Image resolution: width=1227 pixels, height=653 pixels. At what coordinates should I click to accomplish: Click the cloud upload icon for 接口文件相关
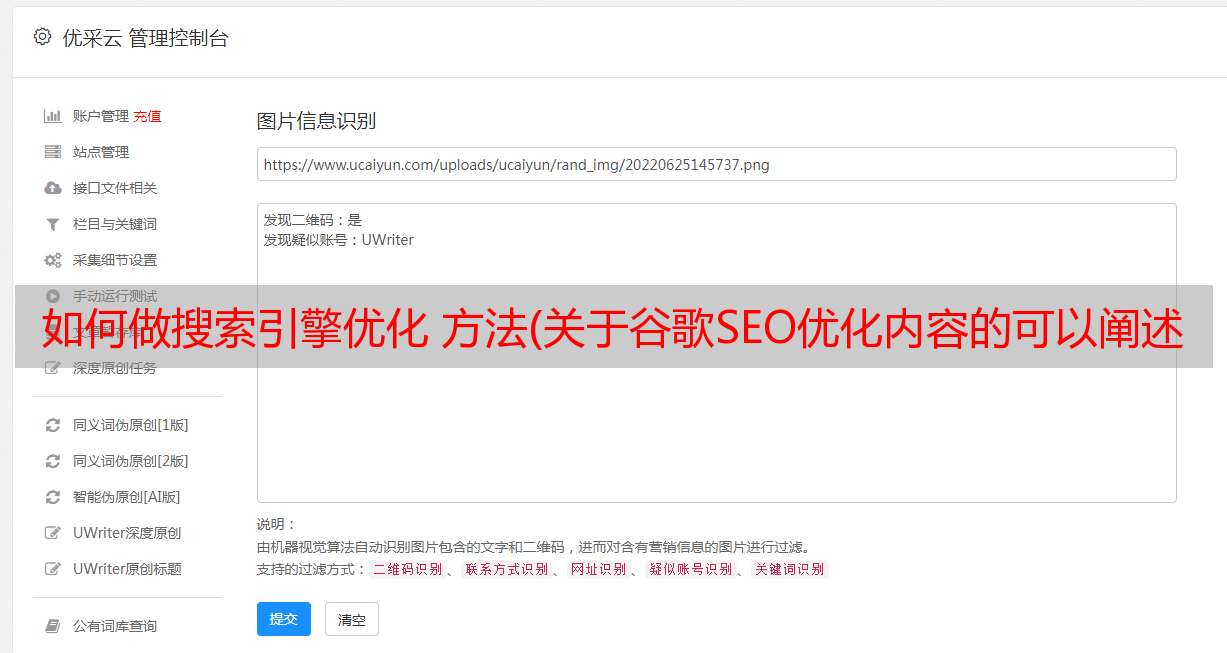point(53,188)
